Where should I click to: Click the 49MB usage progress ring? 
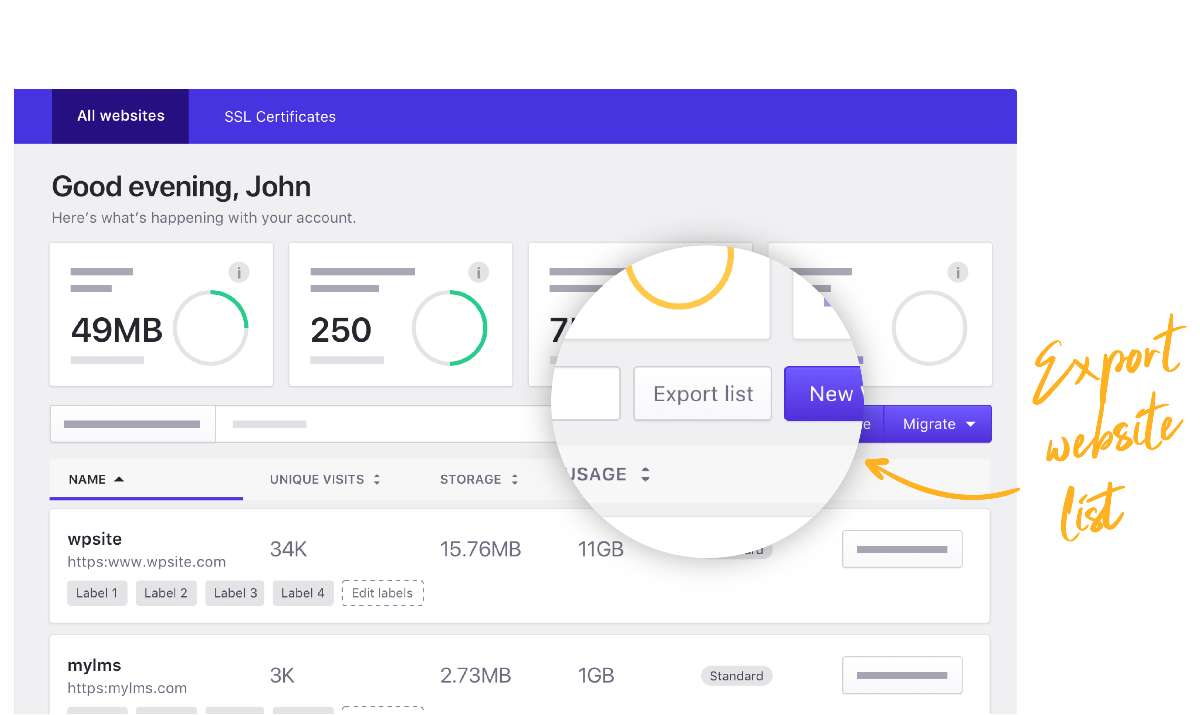click(x=211, y=328)
